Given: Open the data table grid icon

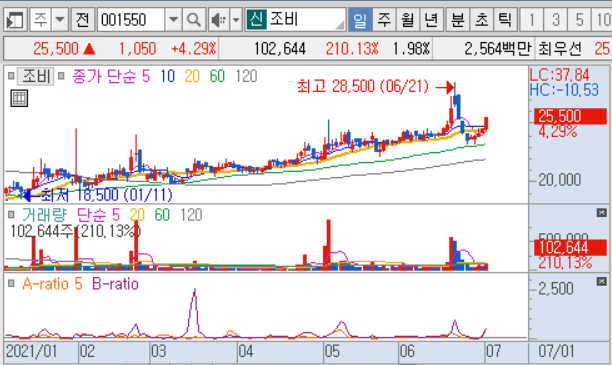Looking at the screenshot, I should (x=19, y=98).
